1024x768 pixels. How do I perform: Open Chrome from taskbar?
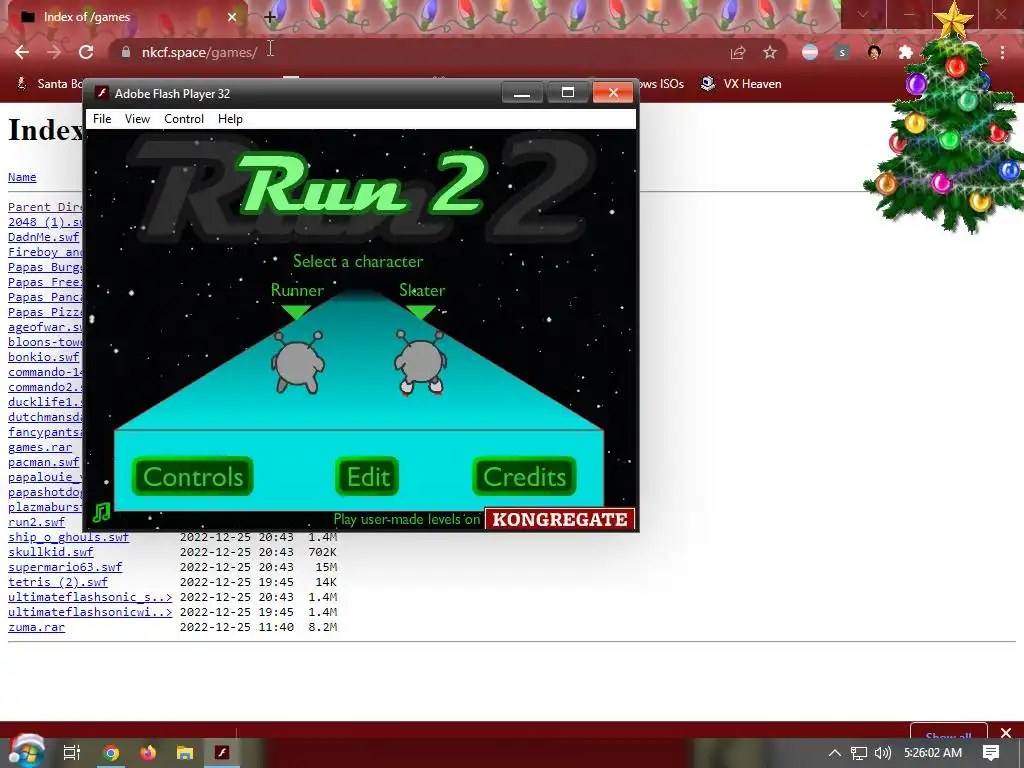coord(111,753)
